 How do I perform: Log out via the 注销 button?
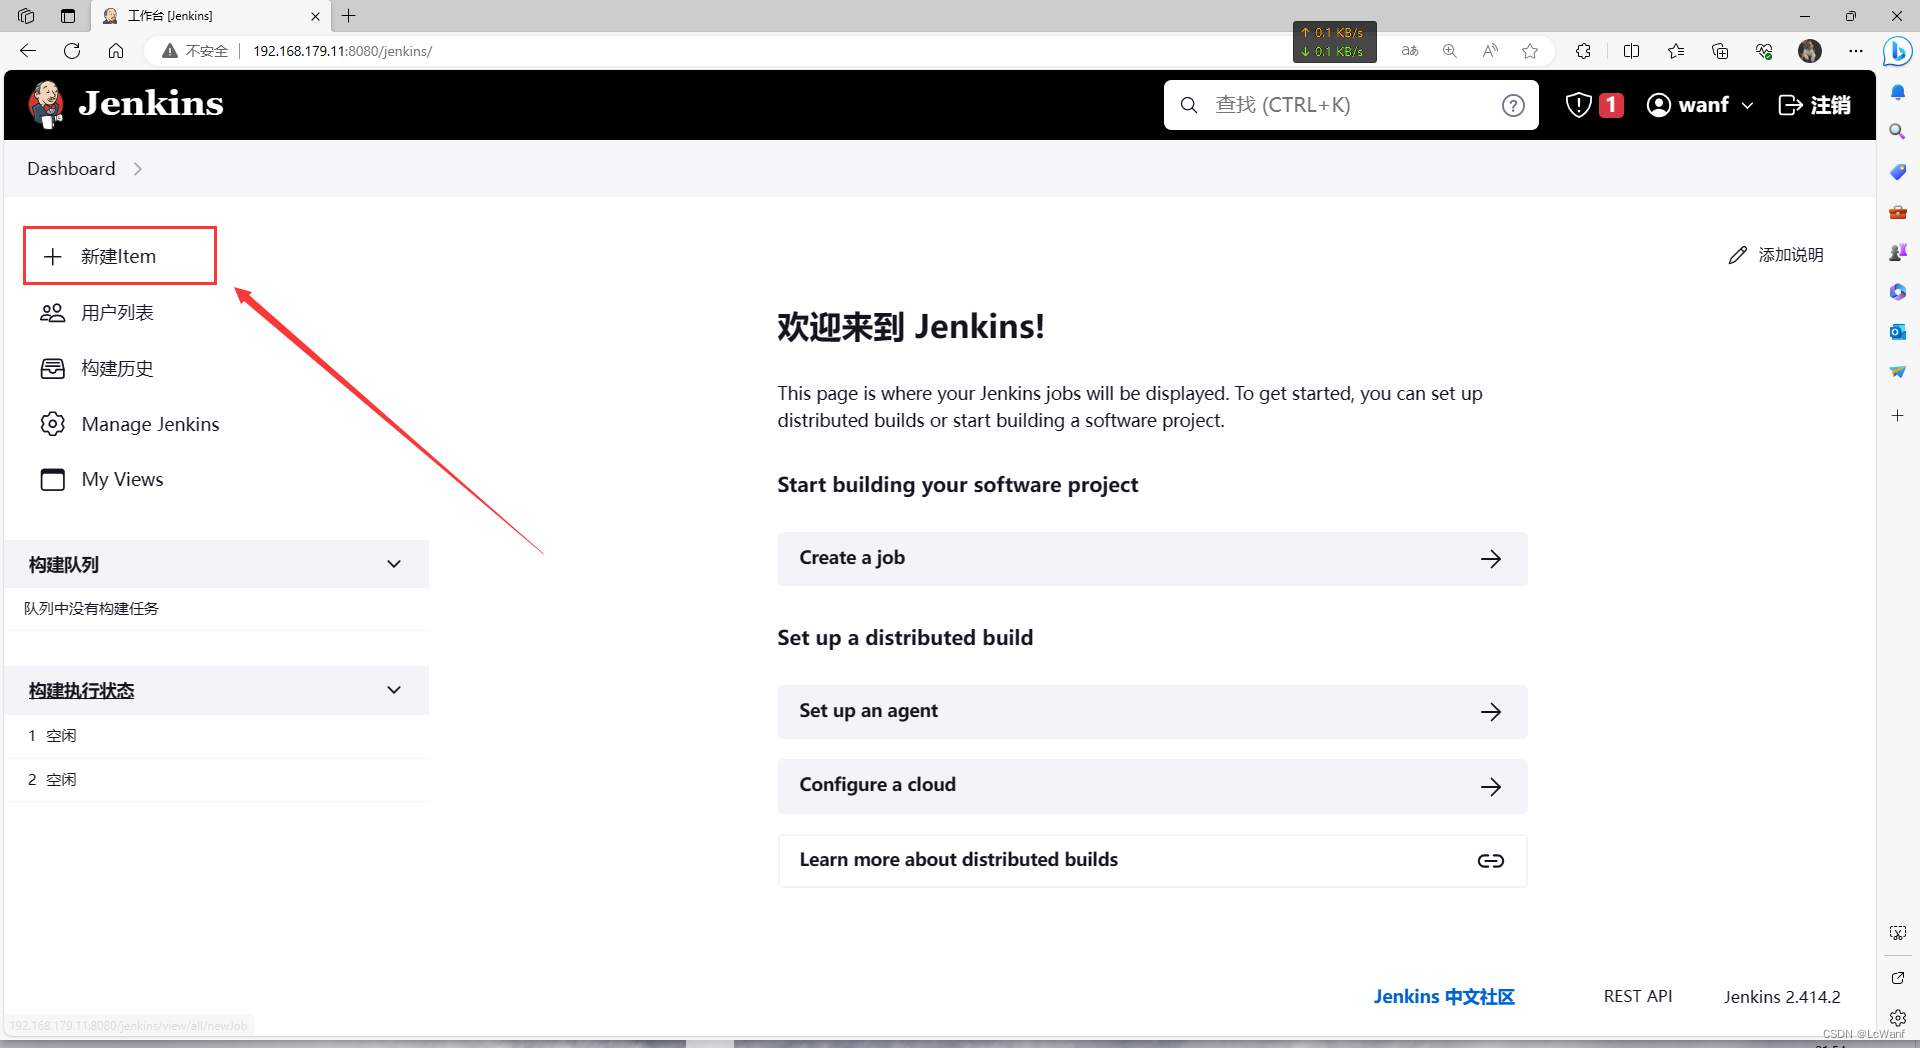[x=1815, y=105]
